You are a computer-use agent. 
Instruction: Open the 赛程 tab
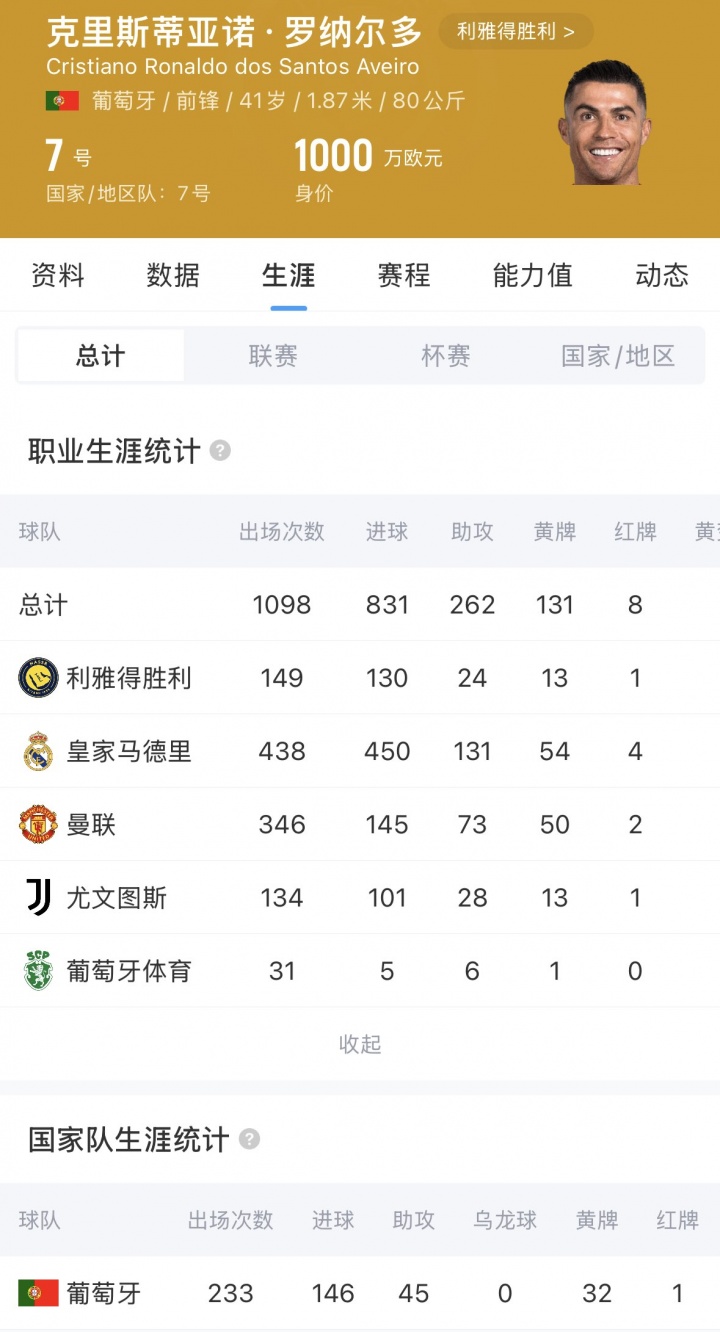pyautogui.click(x=404, y=275)
